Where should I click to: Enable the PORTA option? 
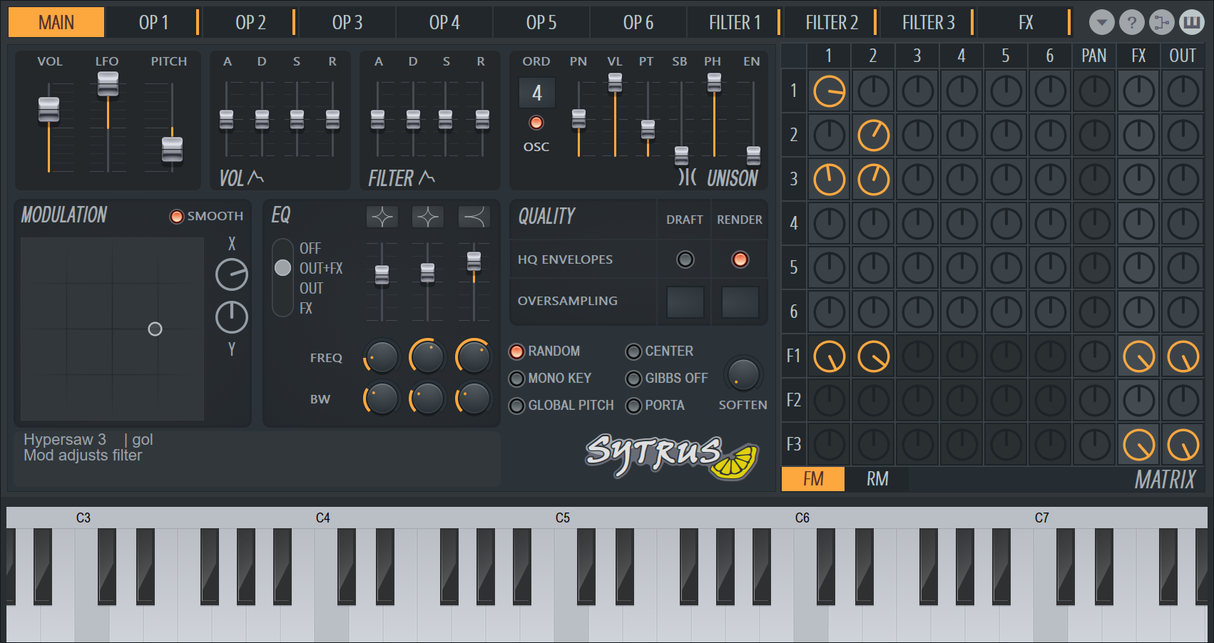[634, 405]
